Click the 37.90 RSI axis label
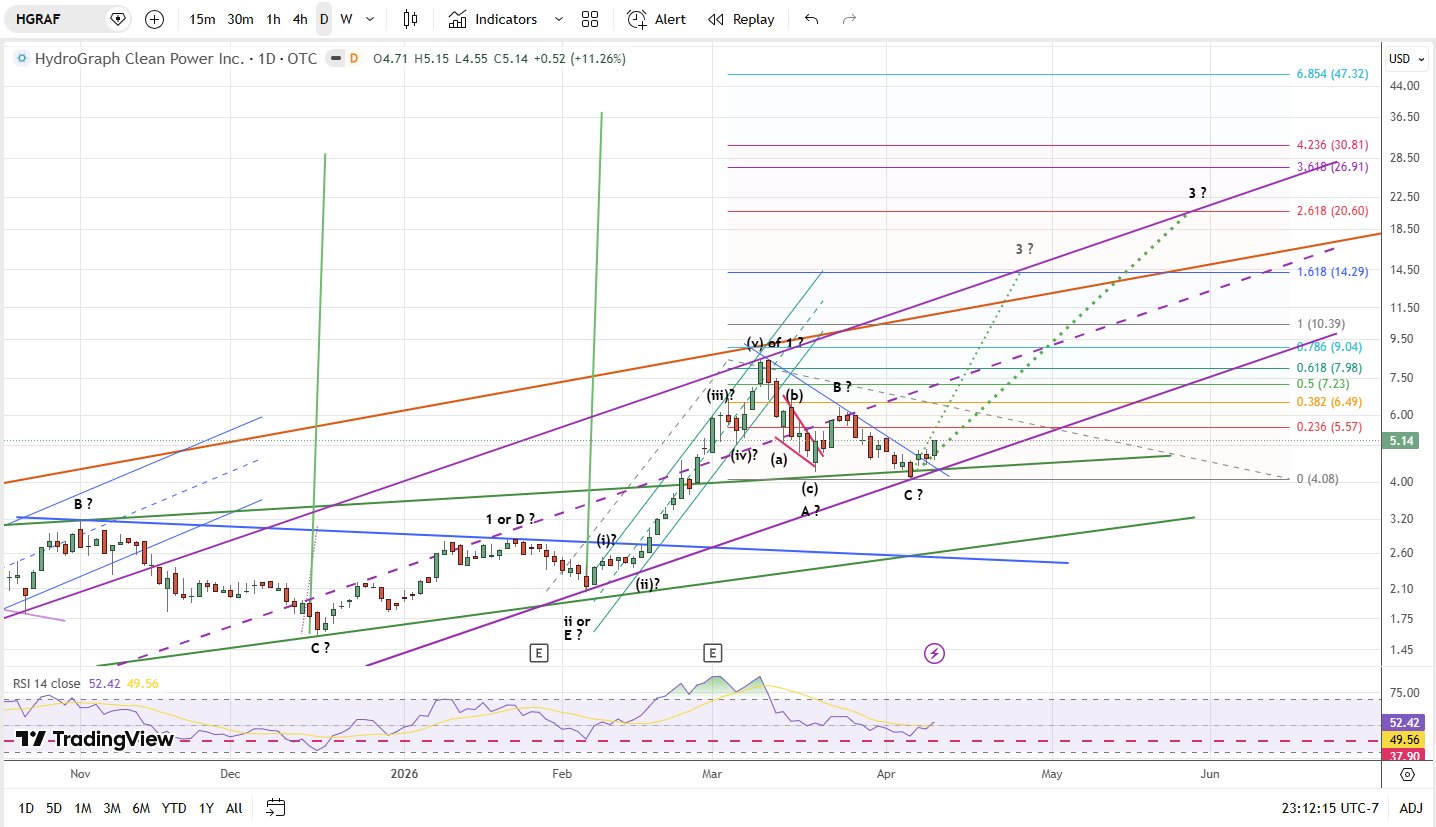This screenshot has height=827, width=1436. click(x=1403, y=755)
